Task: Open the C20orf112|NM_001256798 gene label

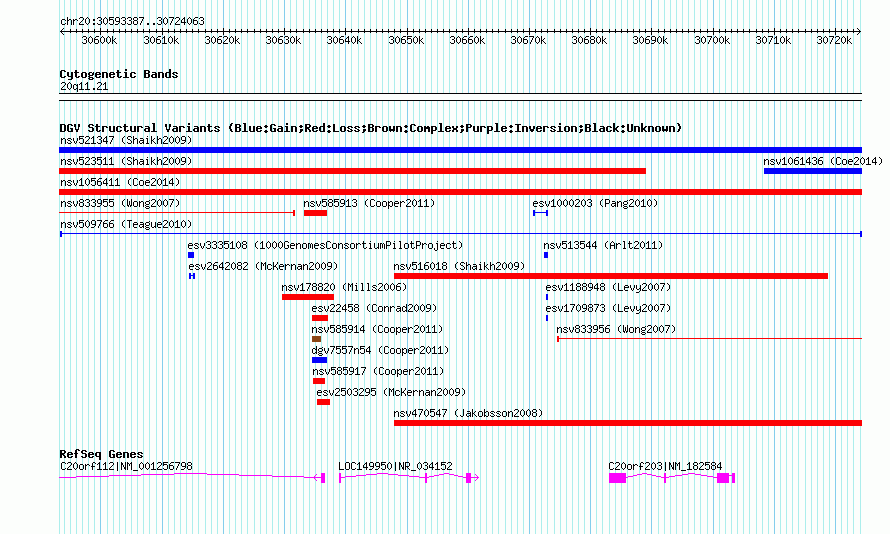Action: pyautogui.click(x=126, y=466)
